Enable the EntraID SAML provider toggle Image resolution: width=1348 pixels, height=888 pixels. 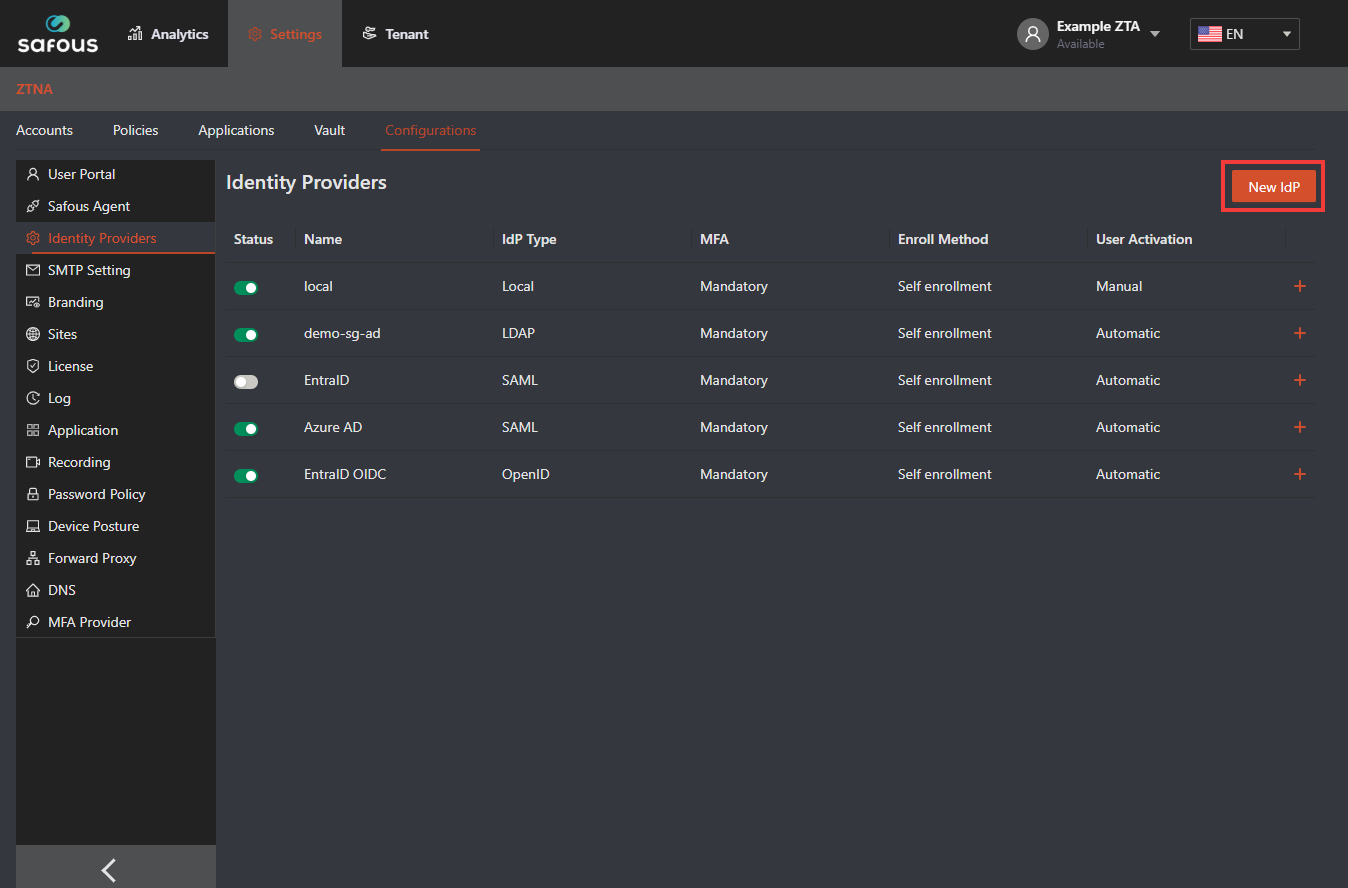tap(246, 381)
